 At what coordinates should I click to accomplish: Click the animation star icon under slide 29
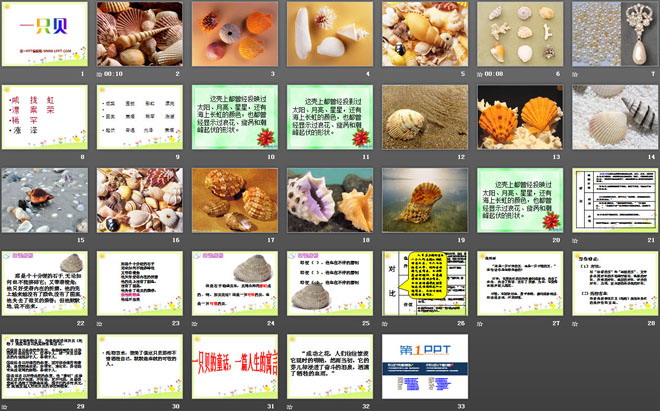click(7, 405)
